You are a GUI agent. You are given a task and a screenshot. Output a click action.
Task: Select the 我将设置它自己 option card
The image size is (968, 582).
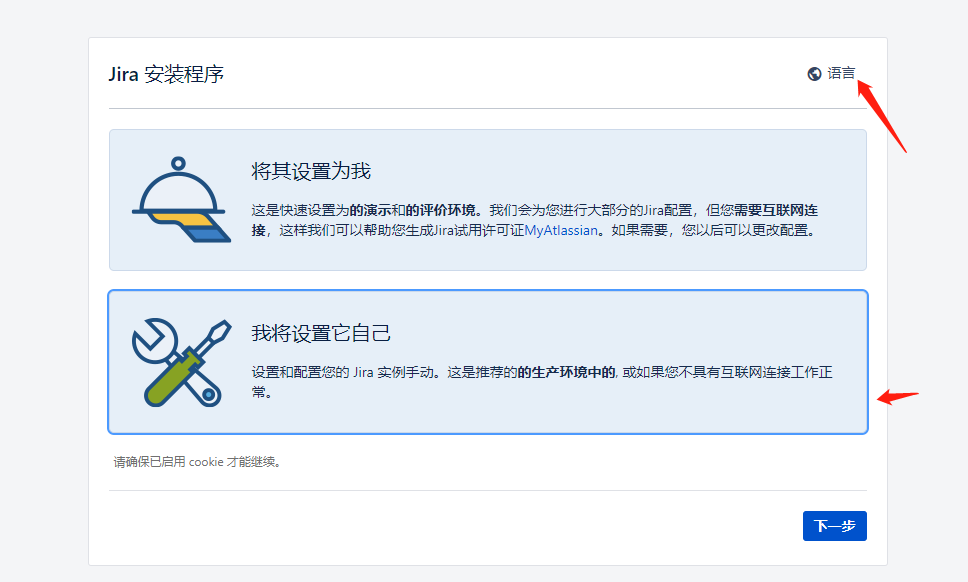click(488, 362)
